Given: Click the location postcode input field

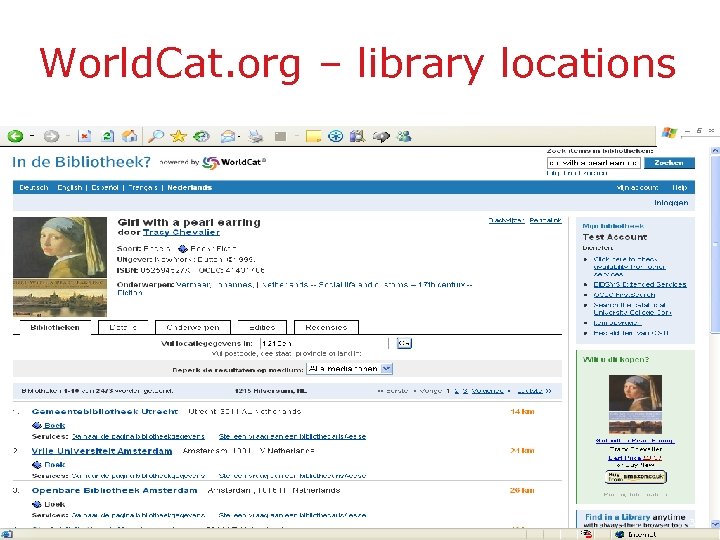Looking at the screenshot, I should pos(324,343).
